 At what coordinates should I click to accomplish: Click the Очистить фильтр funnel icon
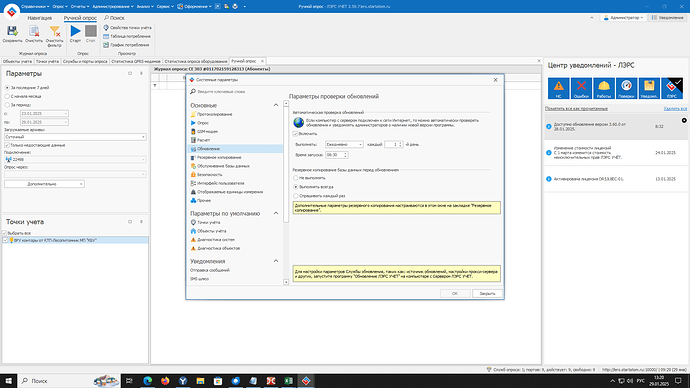[55, 31]
